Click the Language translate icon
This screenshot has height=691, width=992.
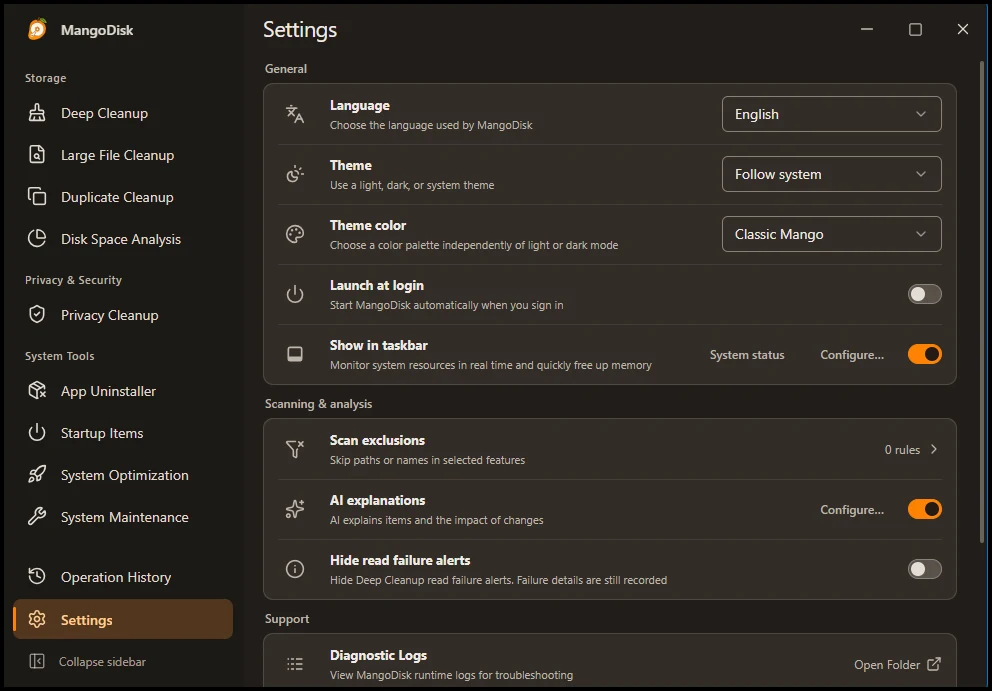295,114
